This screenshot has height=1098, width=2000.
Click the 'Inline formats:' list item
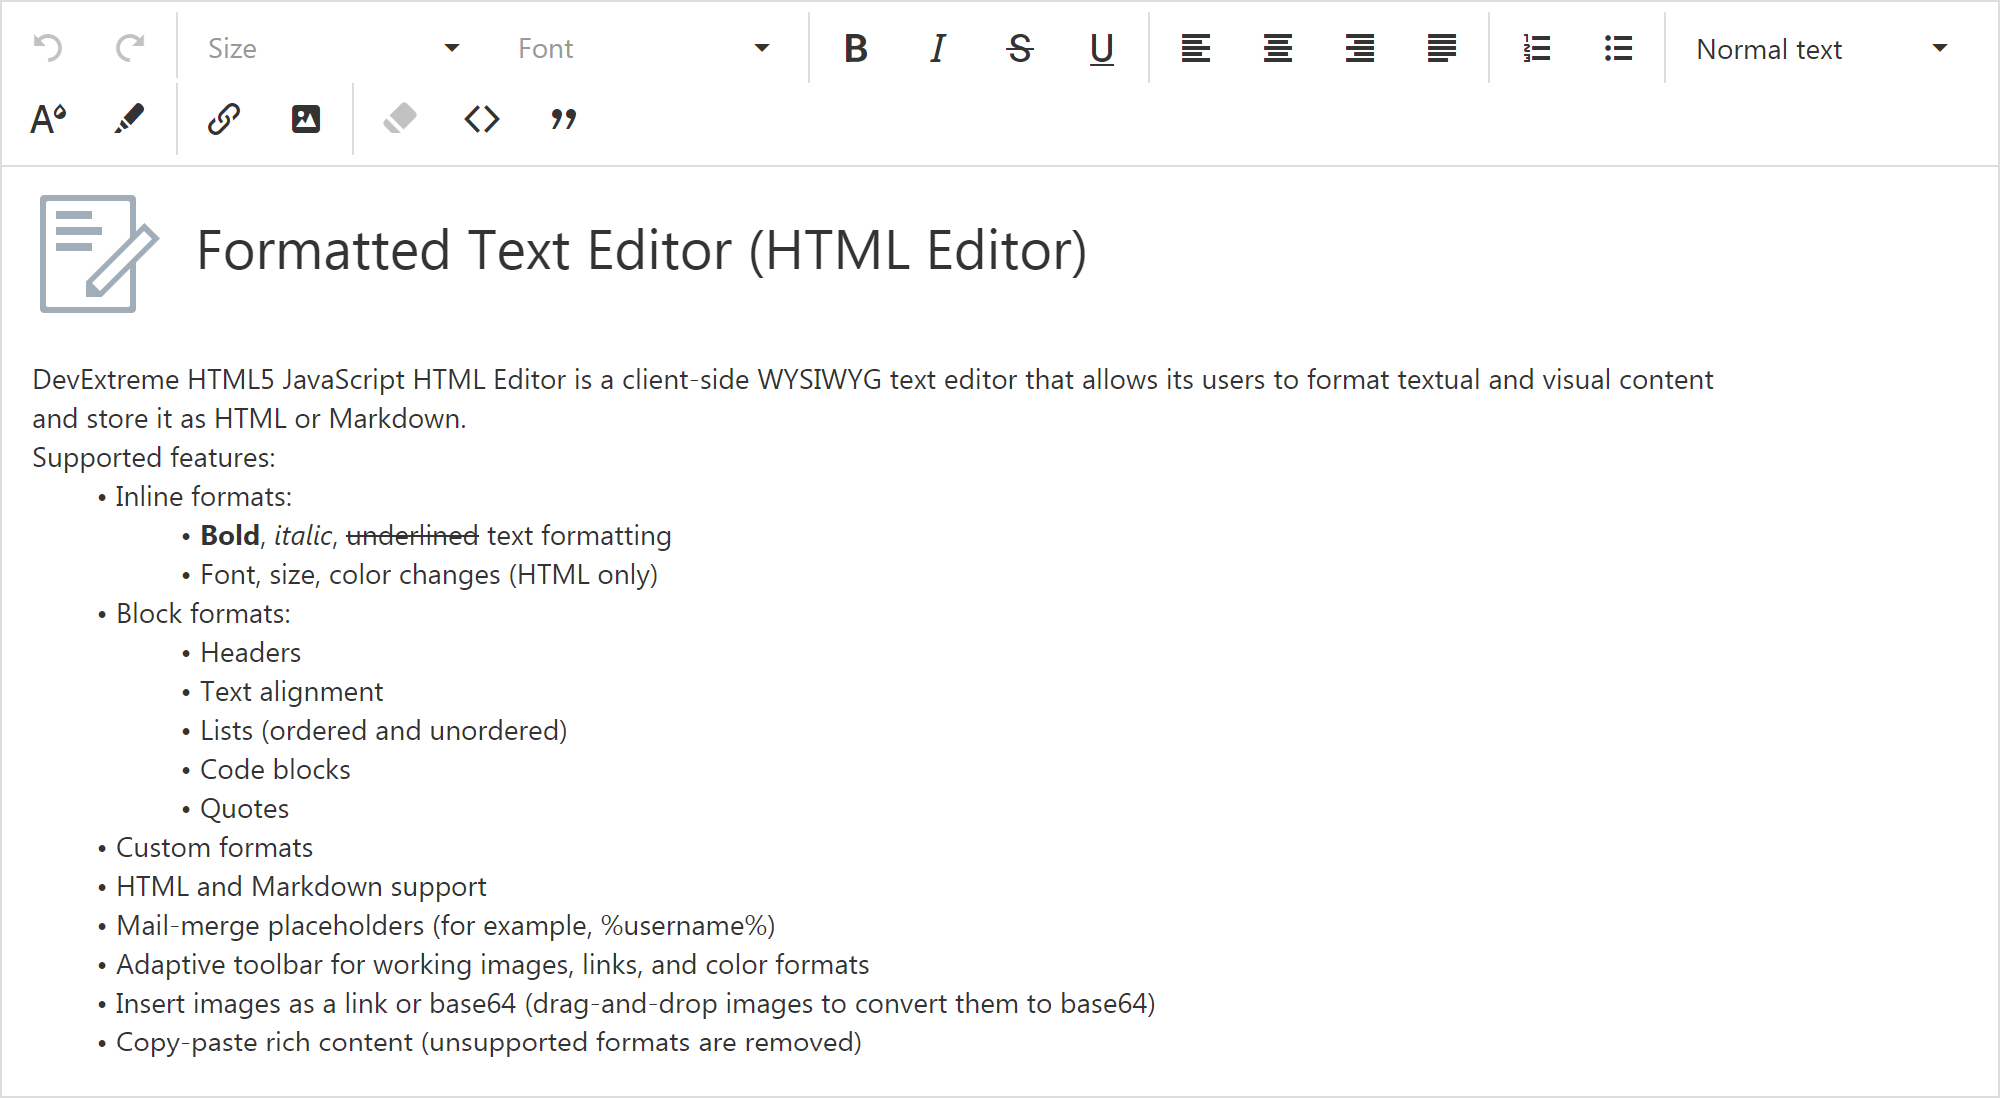coord(204,497)
